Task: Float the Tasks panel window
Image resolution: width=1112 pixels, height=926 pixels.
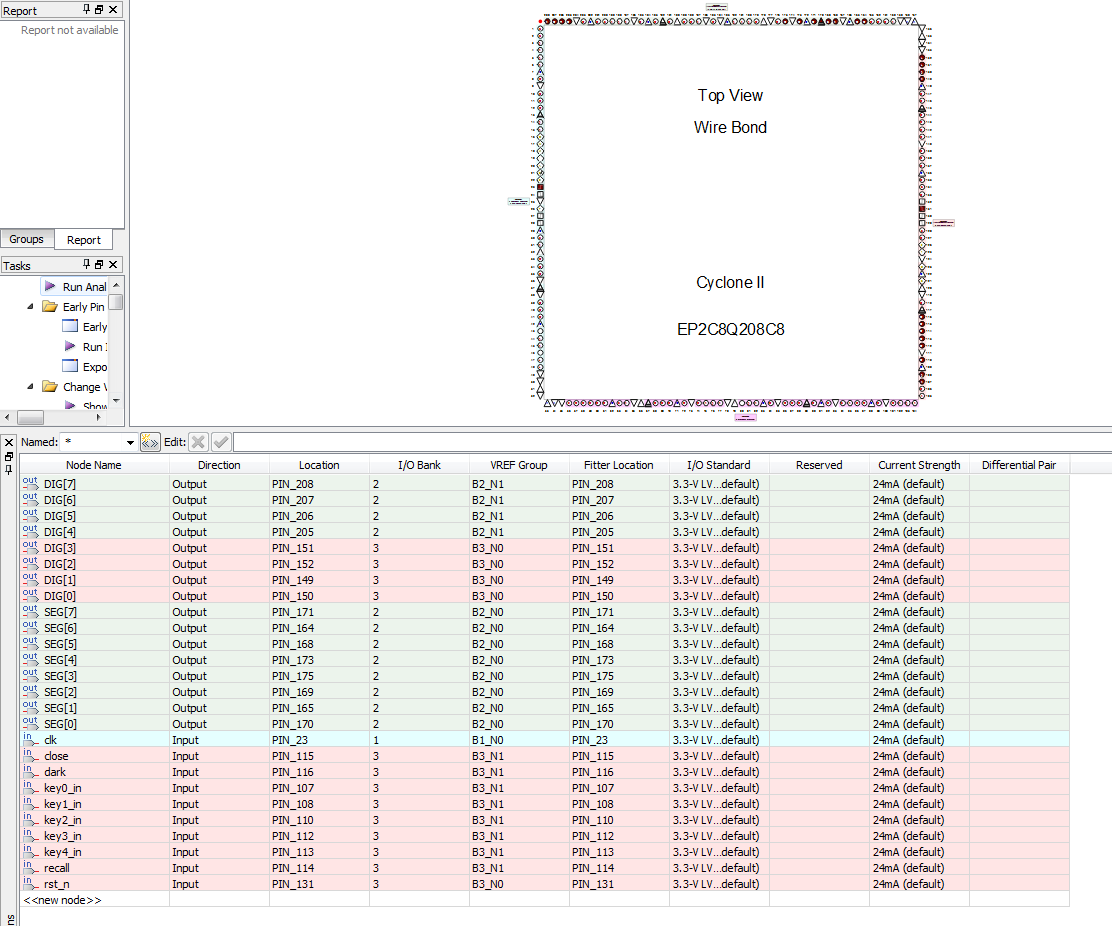Action: pyautogui.click(x=99, y=264)
